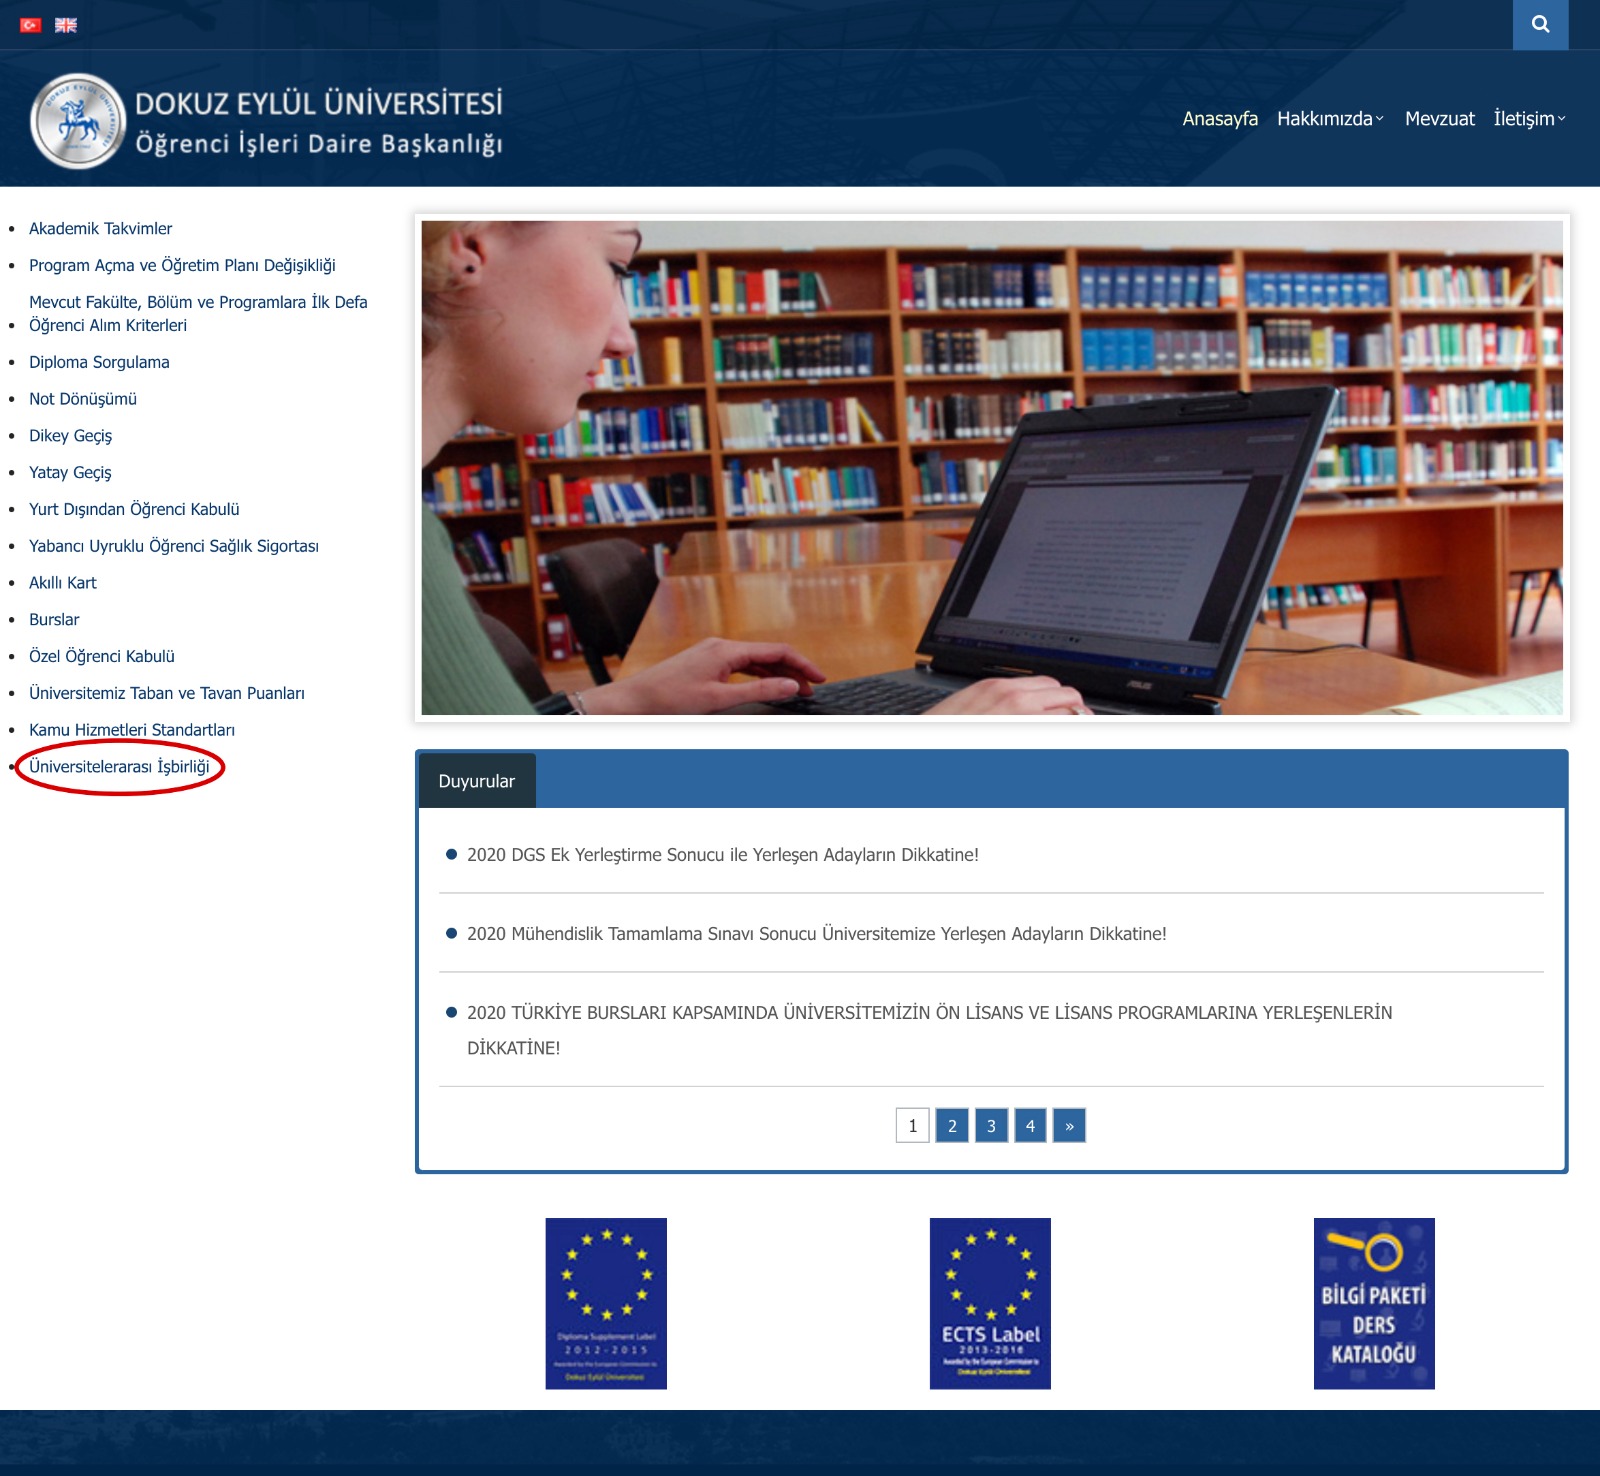
Task: Open the circled Üniversitelerarası İşbirliği link
Action: coord(119,767)
